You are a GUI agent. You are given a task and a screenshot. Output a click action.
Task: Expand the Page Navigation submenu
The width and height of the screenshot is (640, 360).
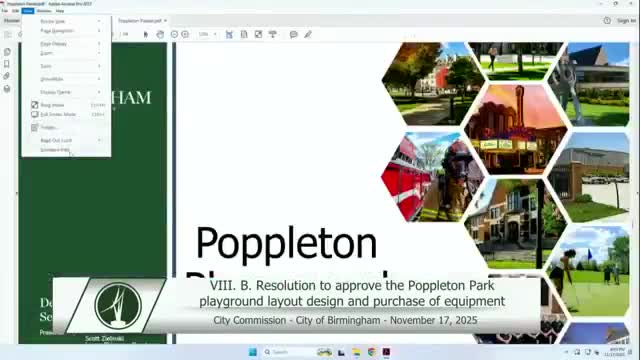[x=66, y=31]
